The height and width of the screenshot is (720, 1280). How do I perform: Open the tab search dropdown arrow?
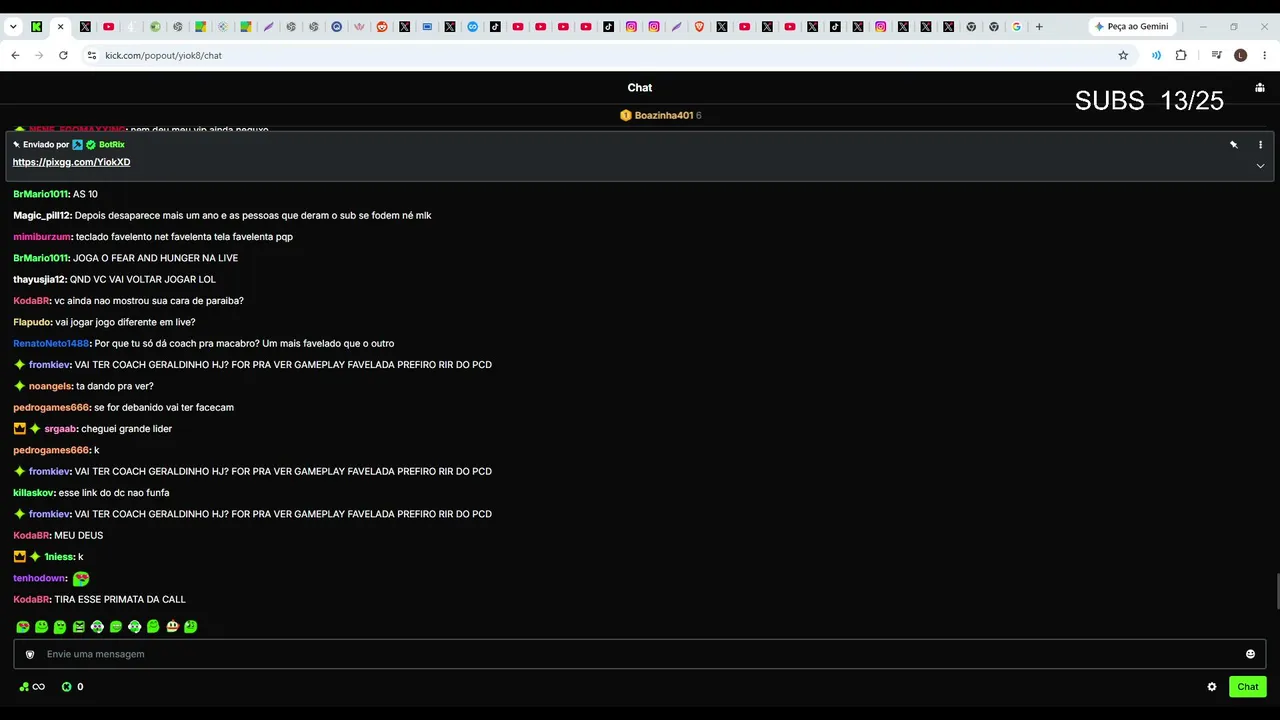click(x=13, y=27)
